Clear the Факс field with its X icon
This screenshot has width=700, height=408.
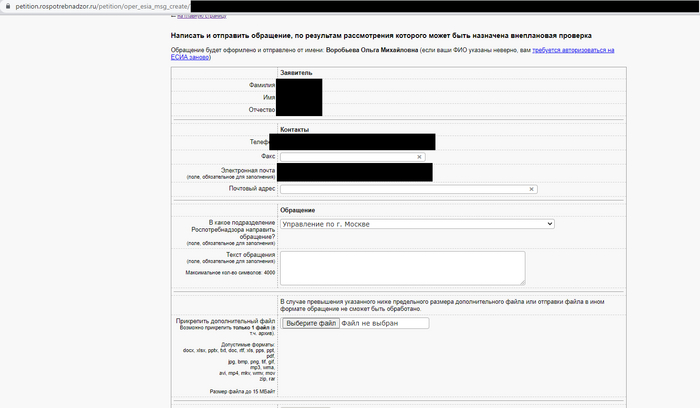point(419,157)
